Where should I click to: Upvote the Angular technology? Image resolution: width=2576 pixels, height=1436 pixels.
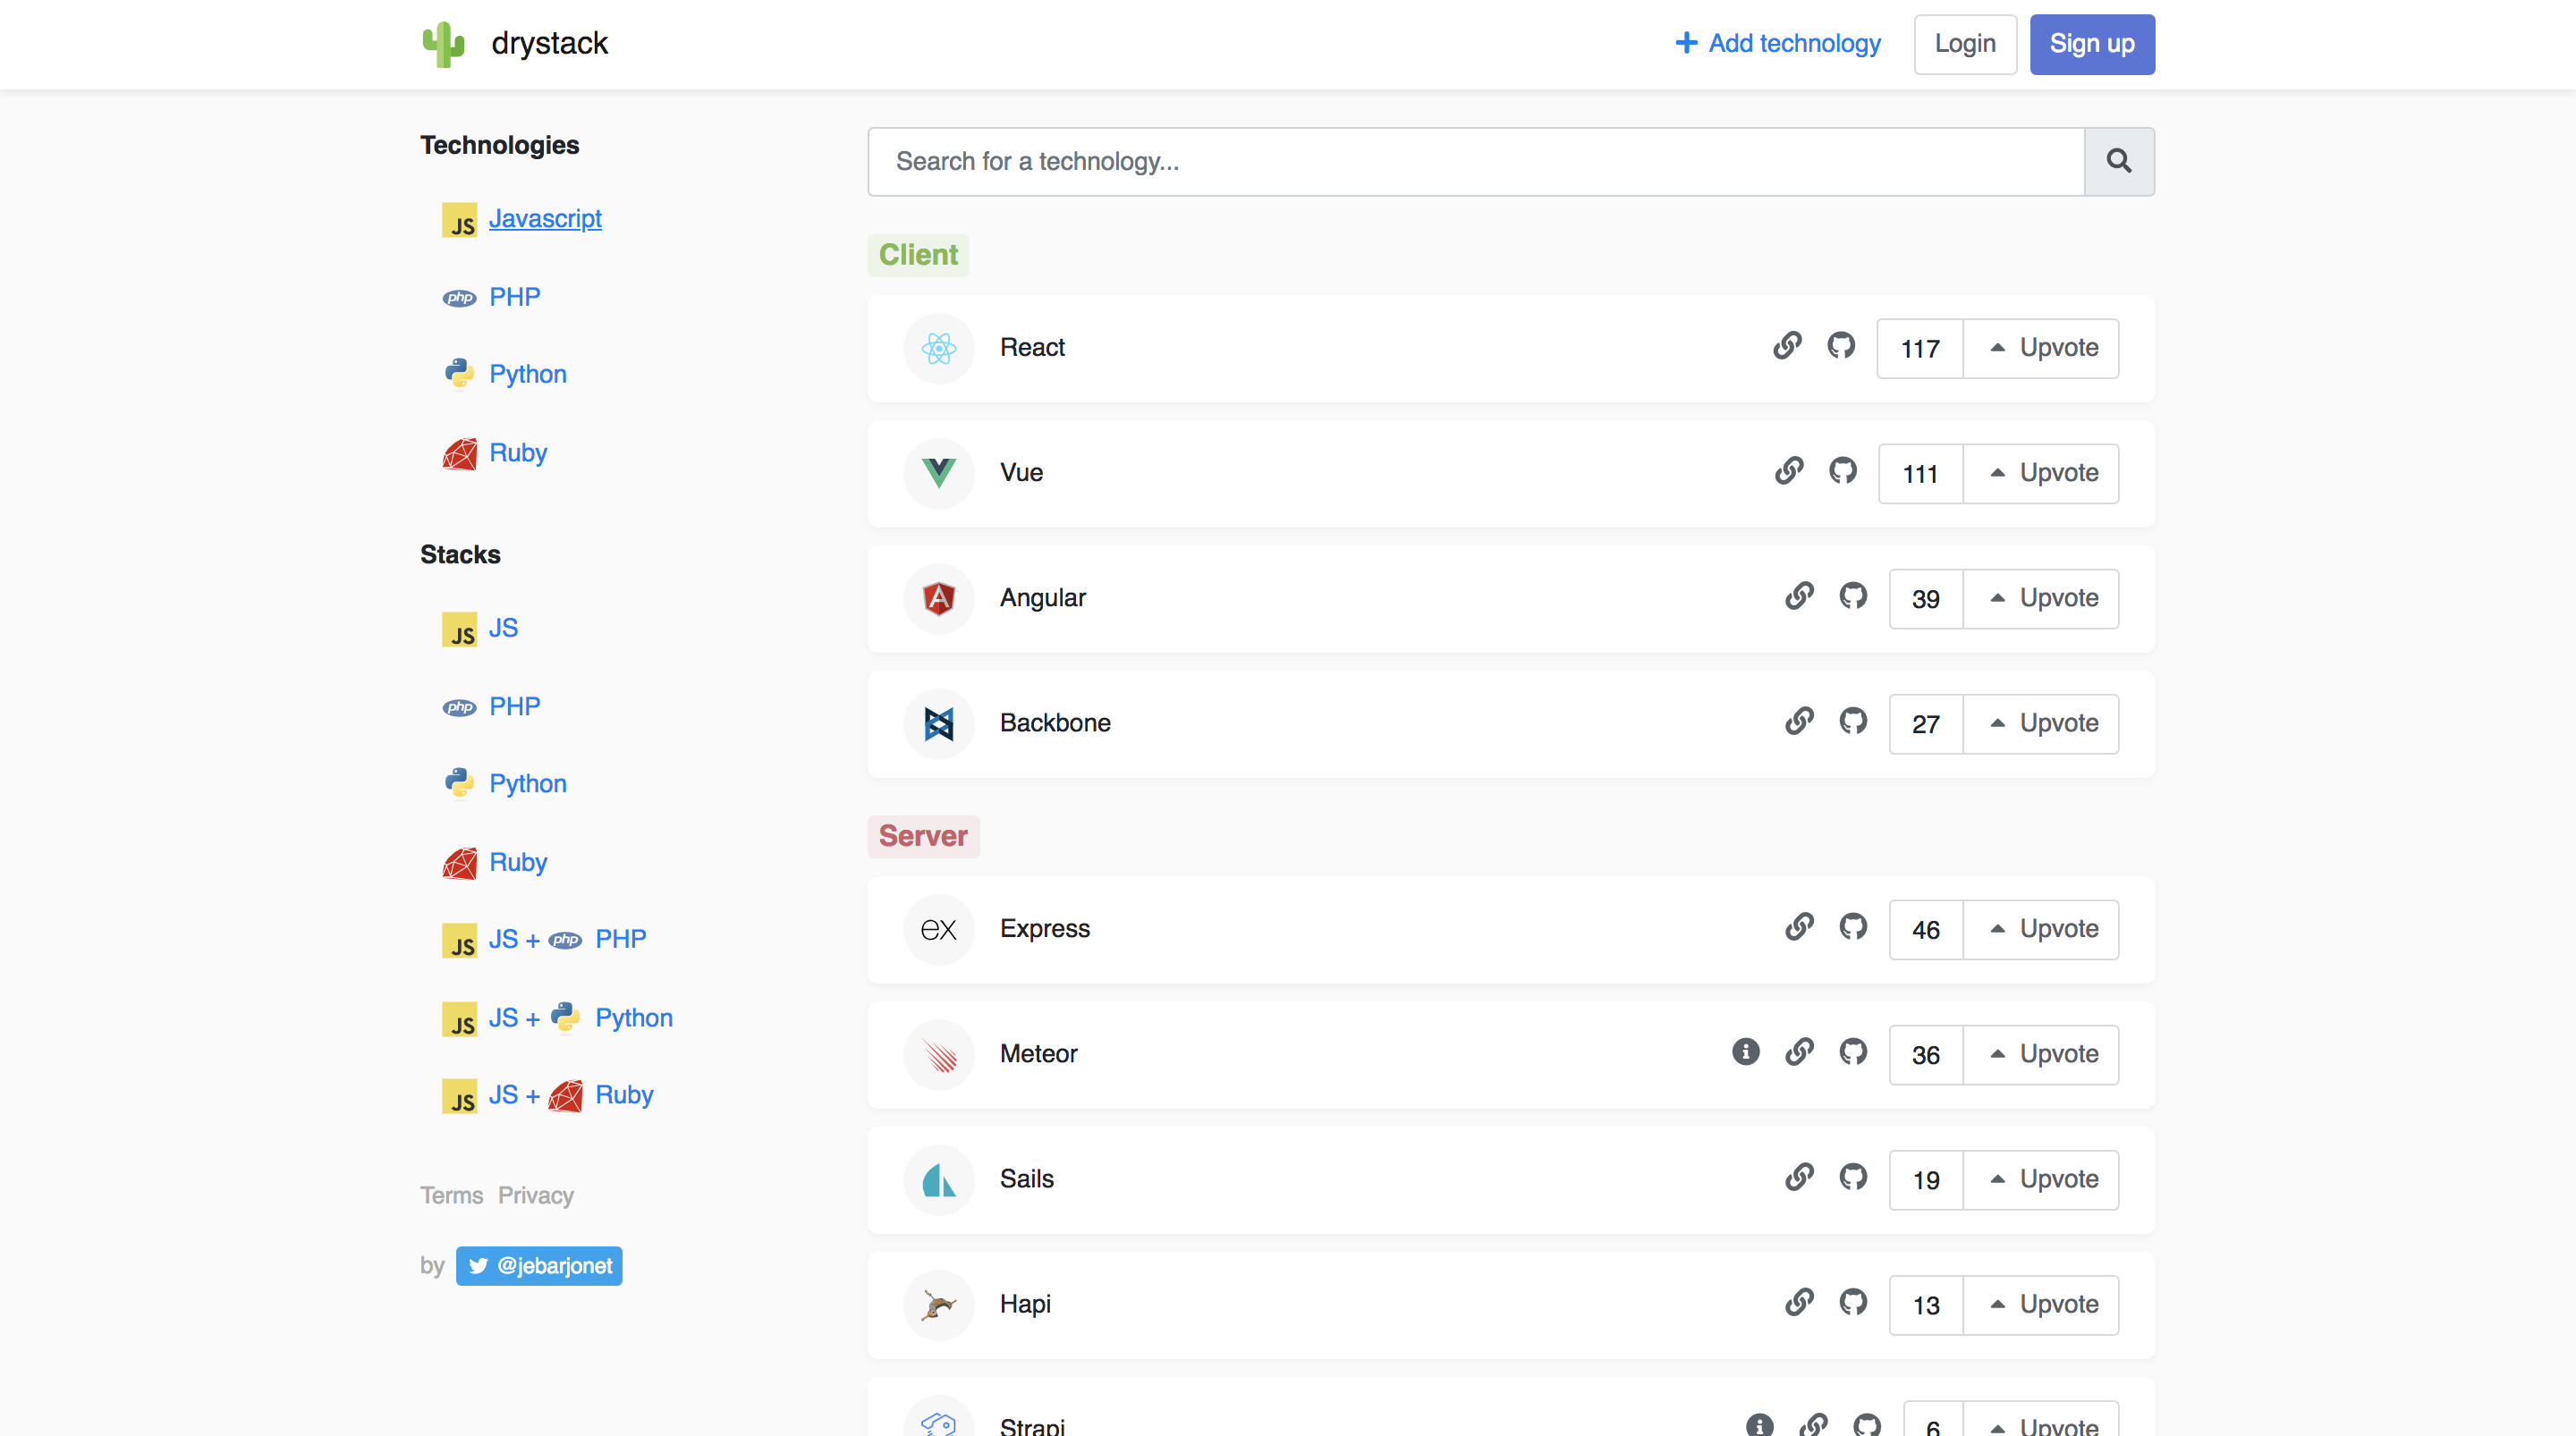2041,598
